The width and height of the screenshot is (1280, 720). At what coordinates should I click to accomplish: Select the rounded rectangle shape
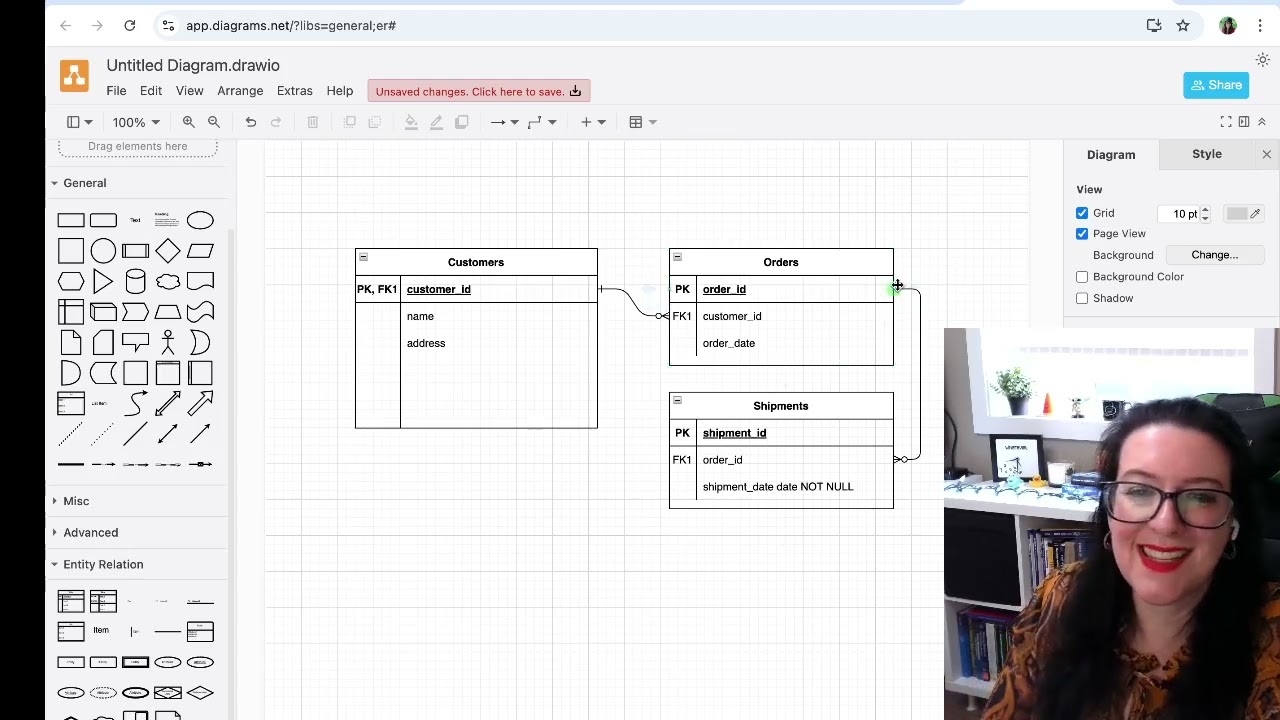point(103,220)
